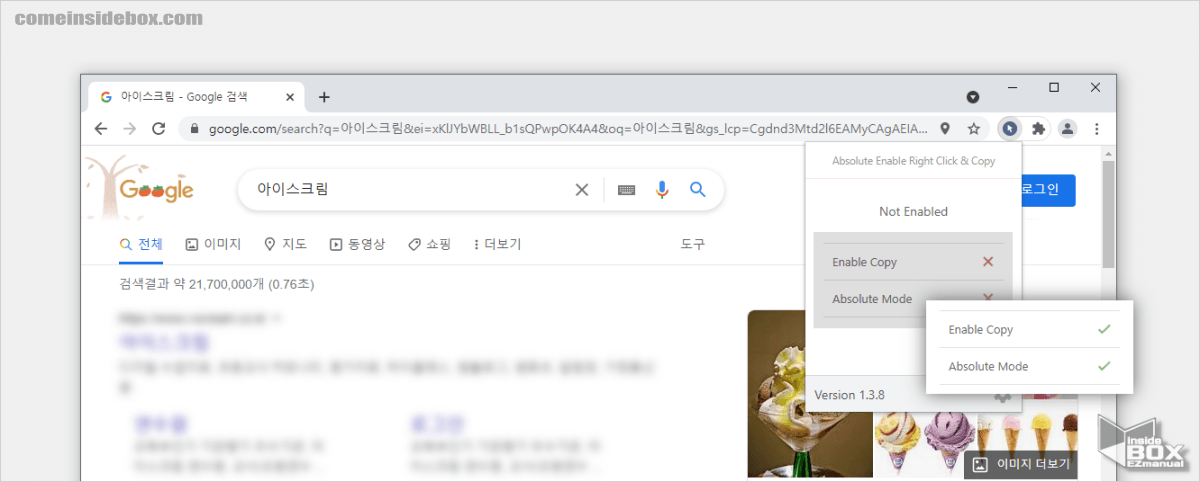Screen dimensions: 1200x482
Task: Click the scrollbar up arrow
Action: point(1108,153)
